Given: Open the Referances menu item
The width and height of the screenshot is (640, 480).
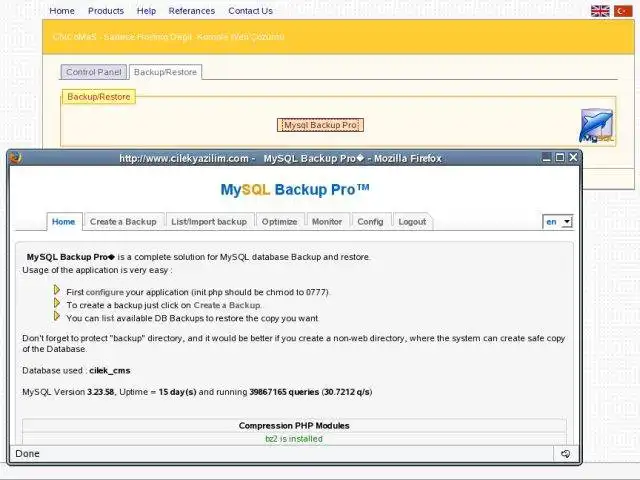Looking at the screenshot, I should tap(191, 11).
